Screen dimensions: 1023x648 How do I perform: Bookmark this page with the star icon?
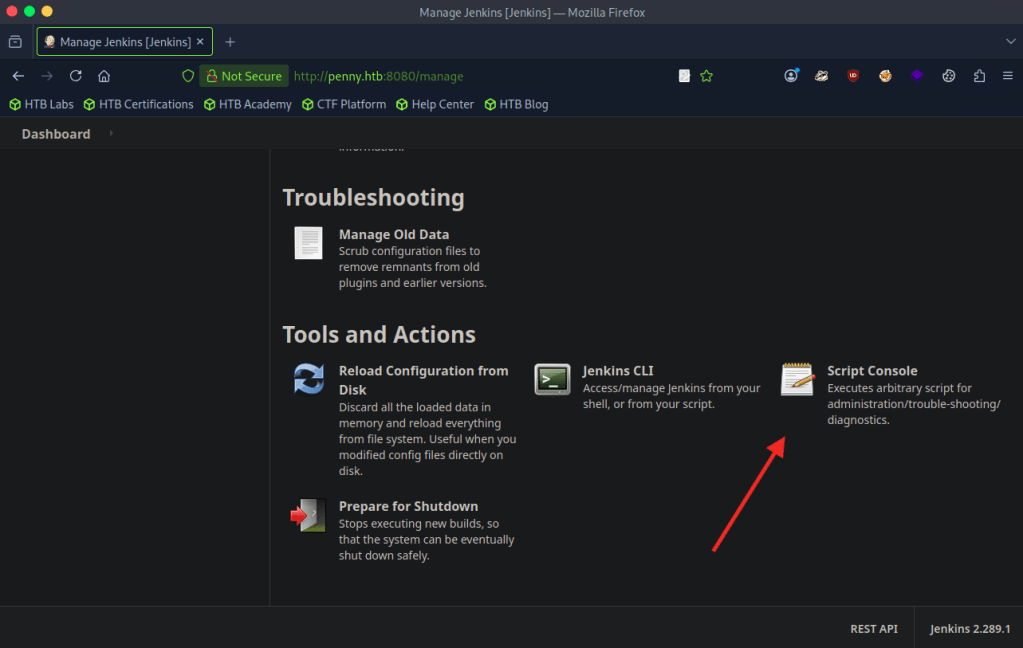[x=707, y=76]
